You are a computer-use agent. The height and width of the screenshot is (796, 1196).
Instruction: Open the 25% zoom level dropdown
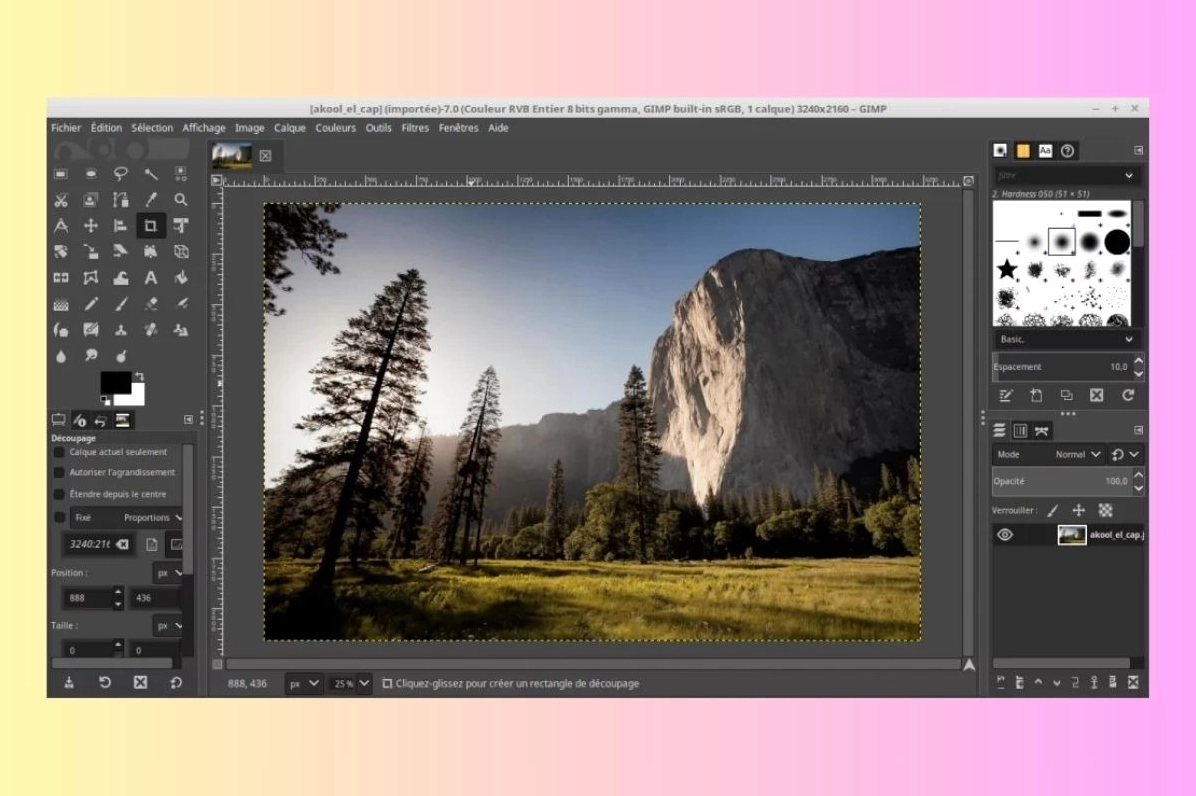coord(350,683)
